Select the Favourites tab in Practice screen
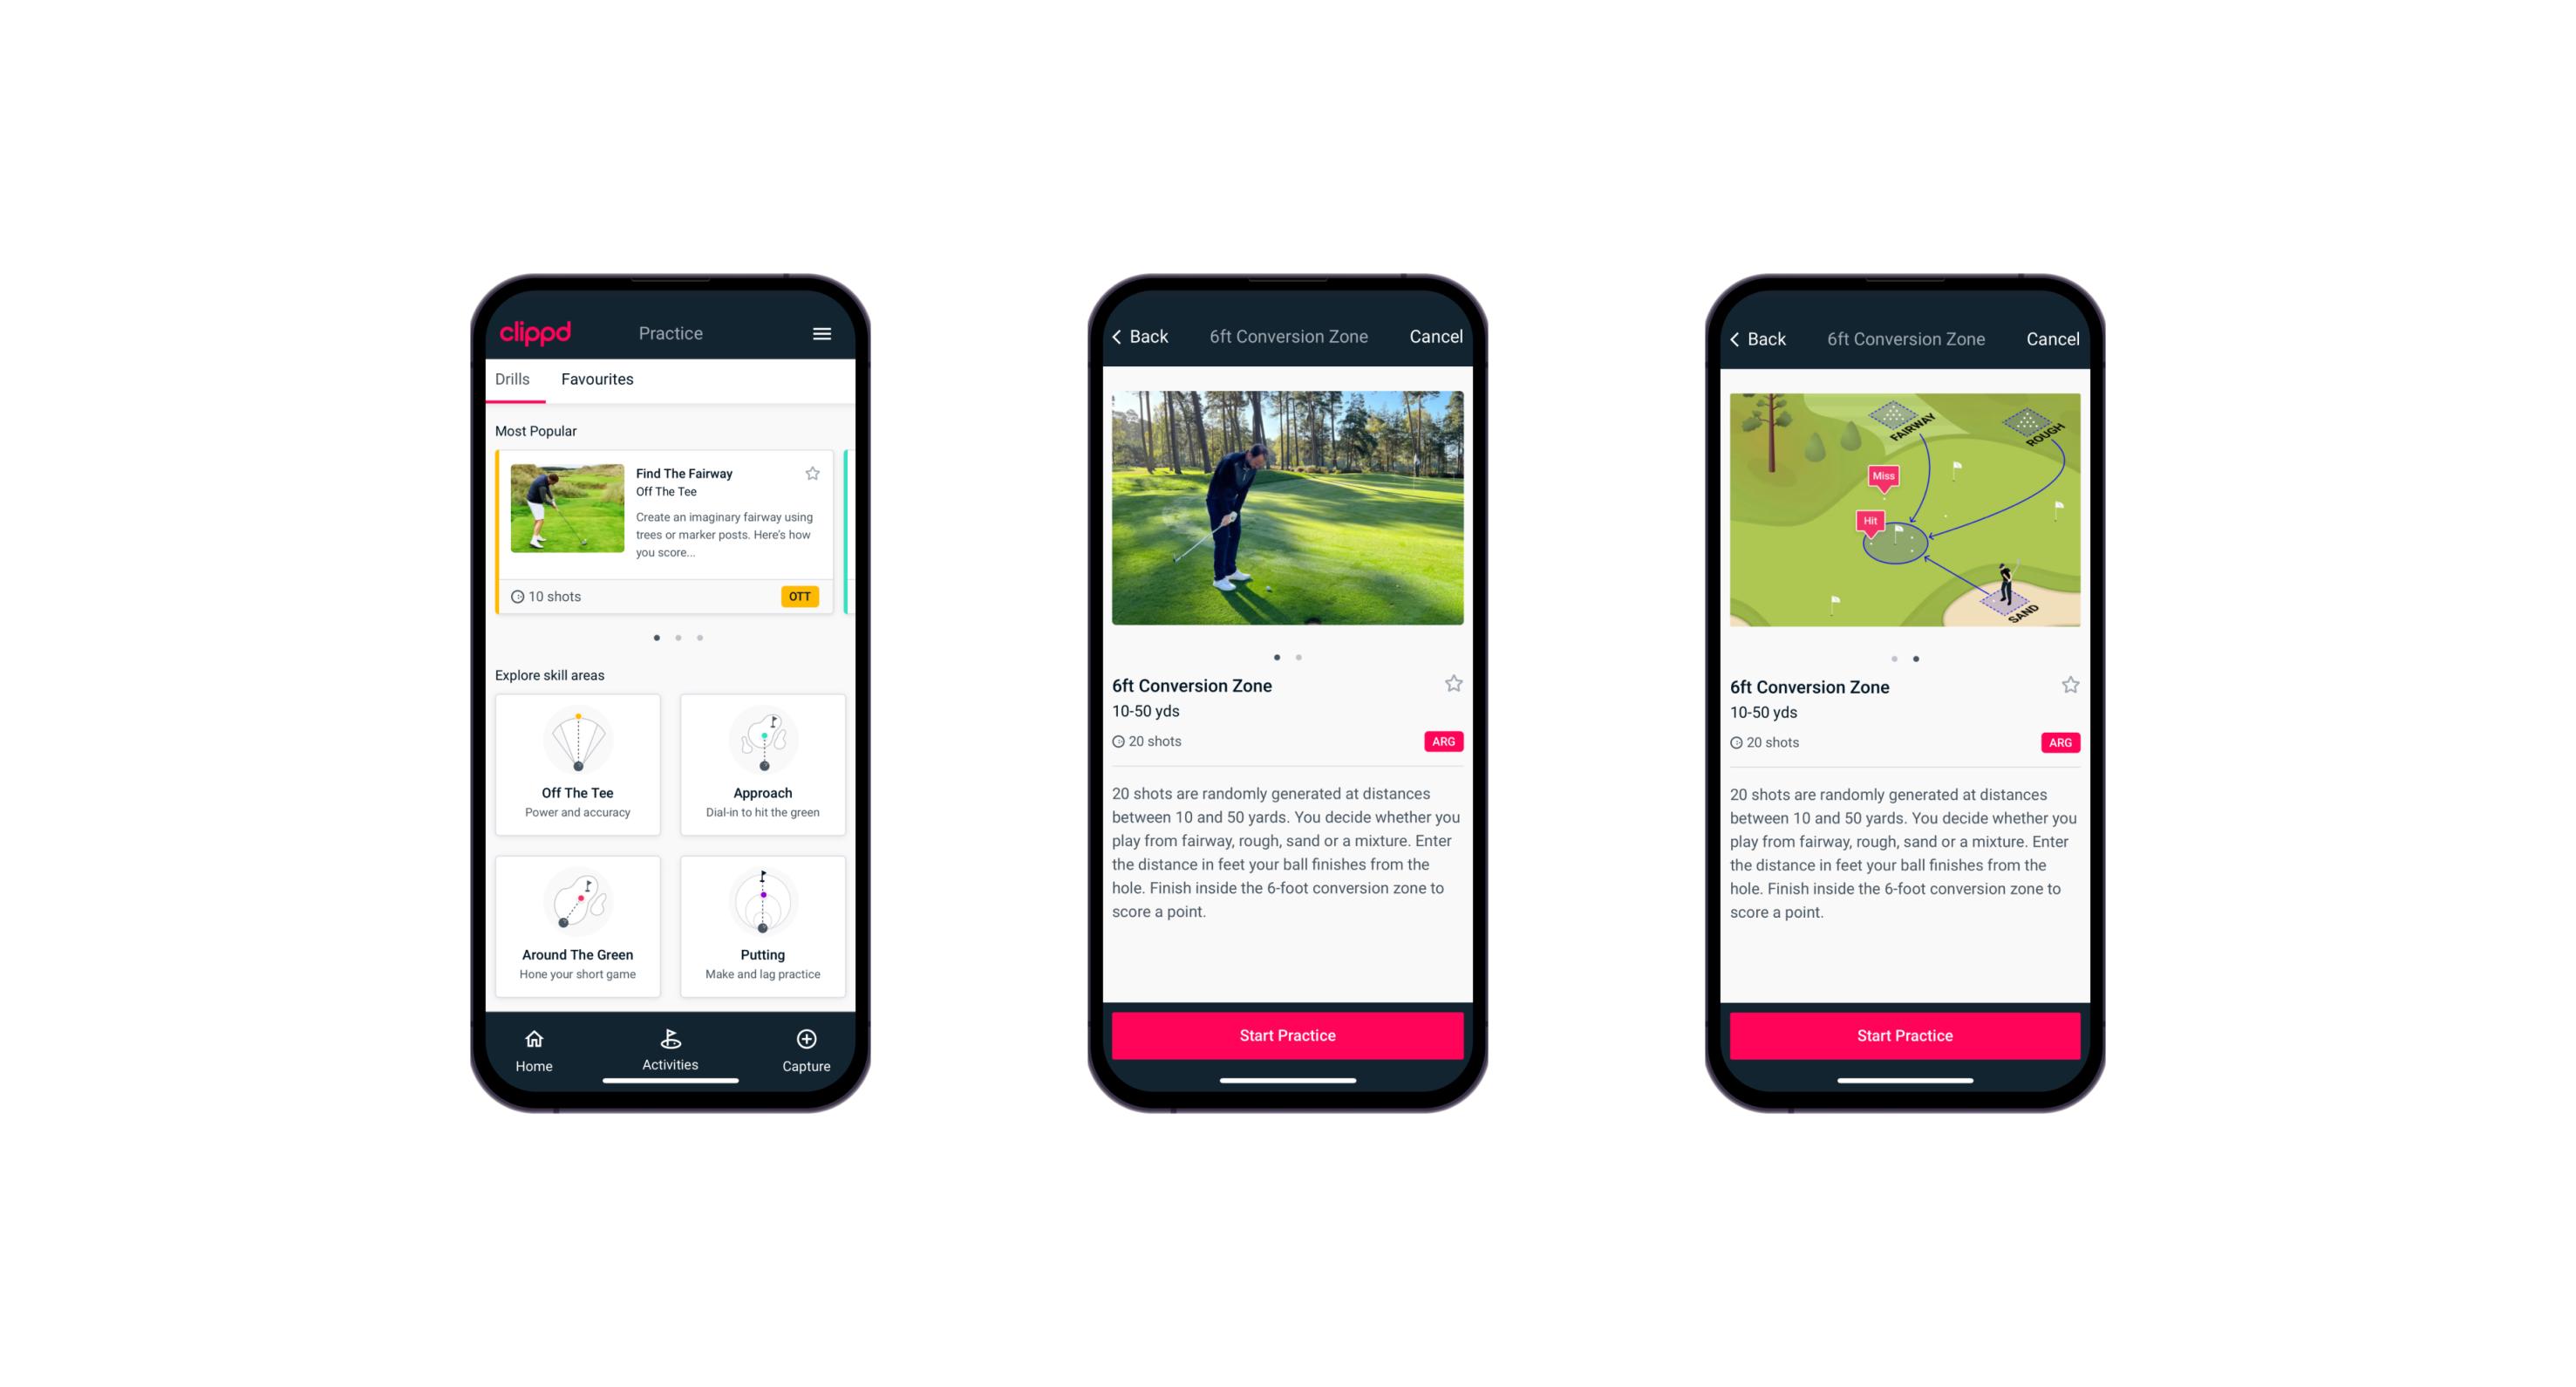The height and width of the screenshot is (1387, 2576). (597, 379)
